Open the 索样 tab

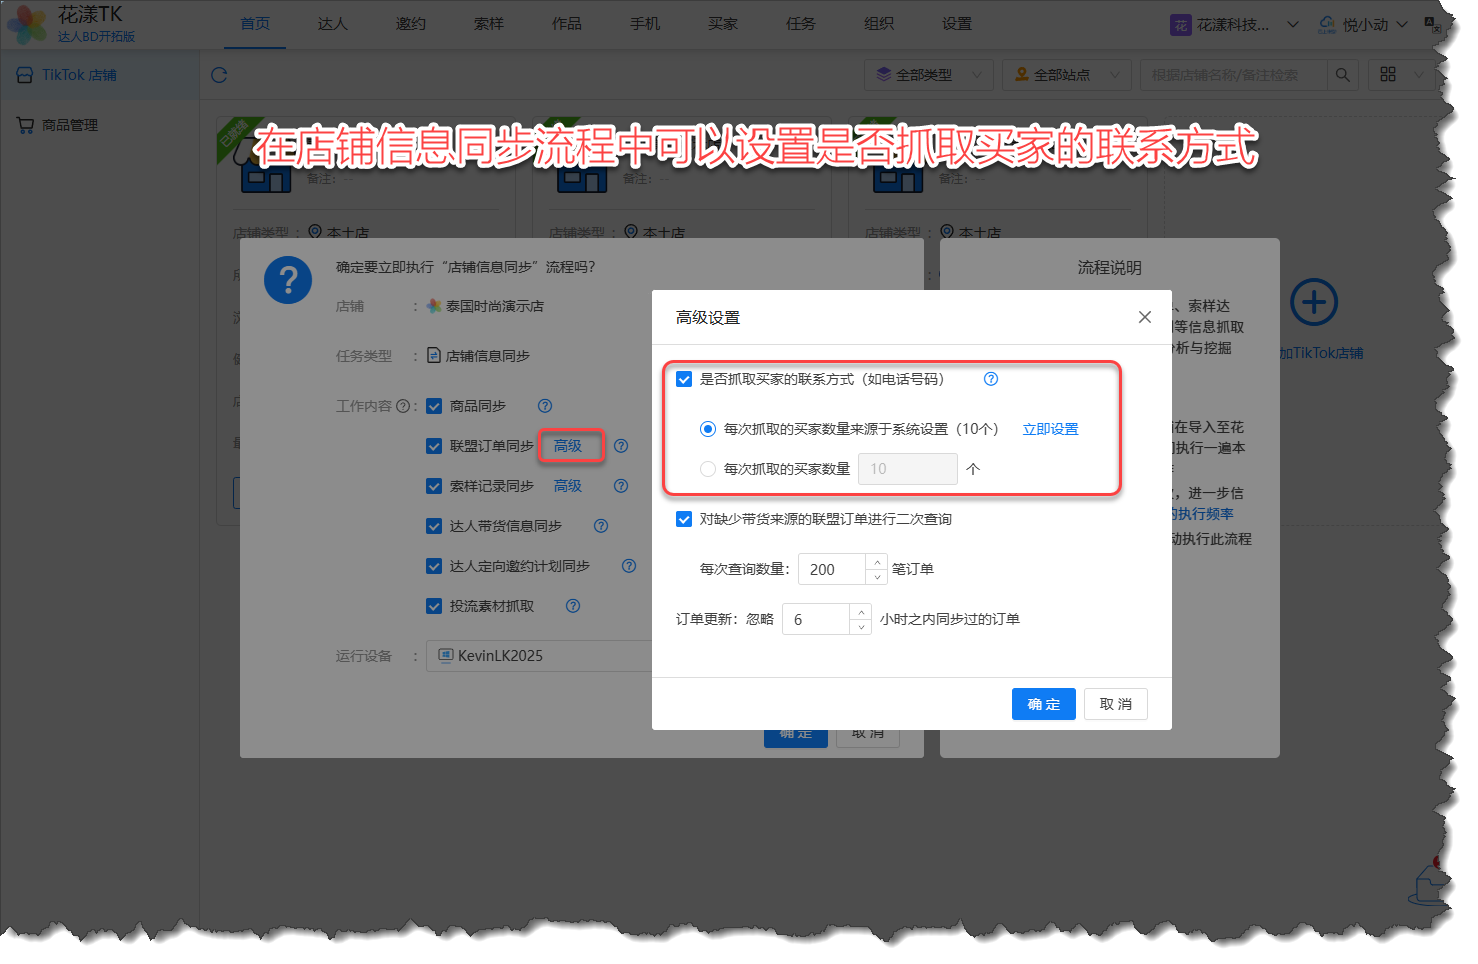(x=488, y=24)
